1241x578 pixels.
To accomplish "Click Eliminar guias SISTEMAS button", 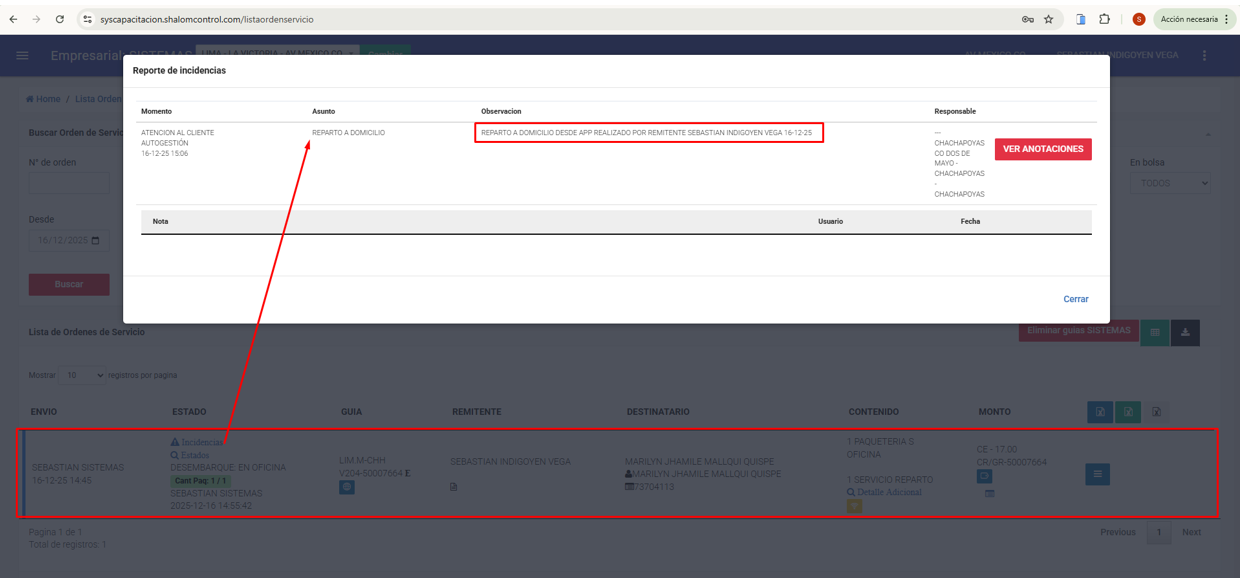I will [x=1078, y=331].
